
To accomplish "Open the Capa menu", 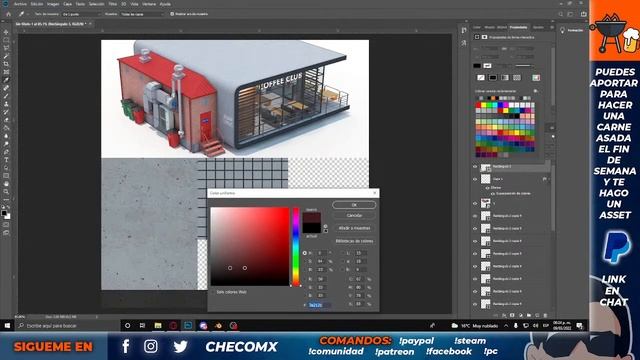I will 67,4.
